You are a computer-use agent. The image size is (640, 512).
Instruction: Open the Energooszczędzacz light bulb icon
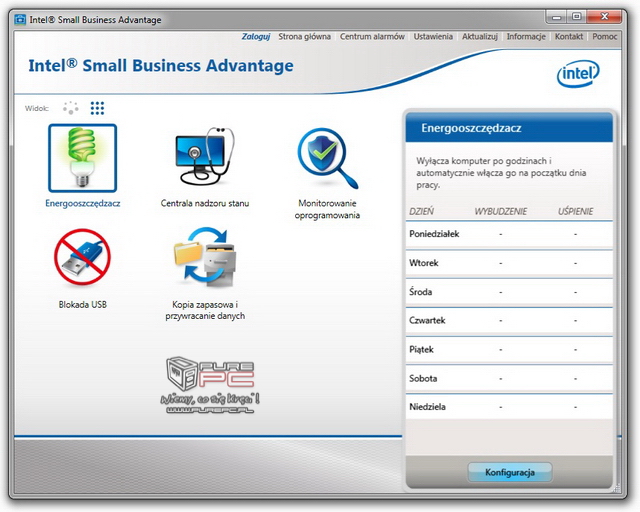click(82, 158)
